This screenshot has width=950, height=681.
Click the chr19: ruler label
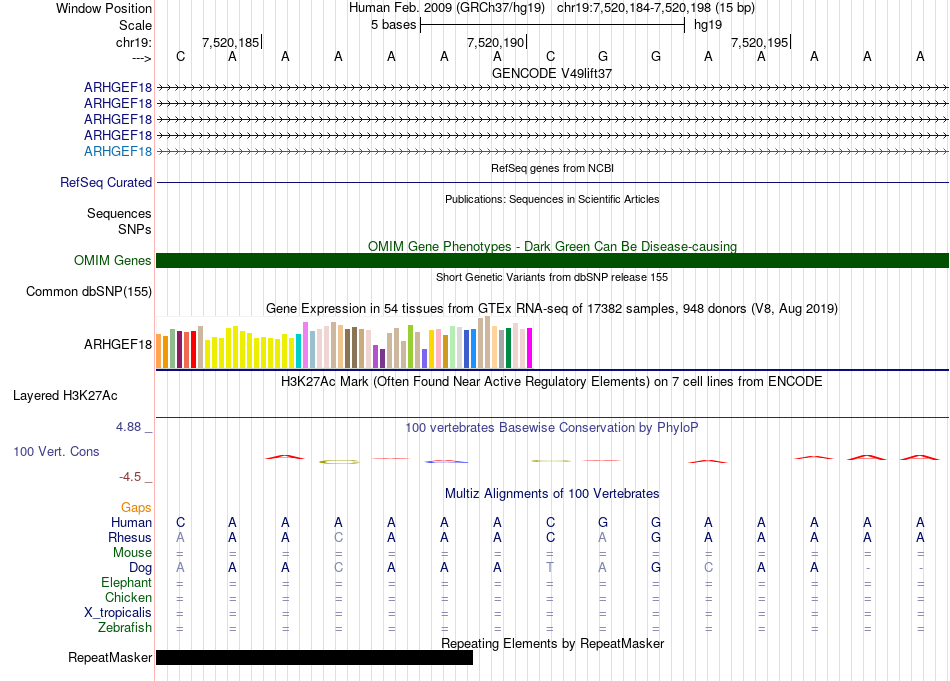[x=133, y=42]
